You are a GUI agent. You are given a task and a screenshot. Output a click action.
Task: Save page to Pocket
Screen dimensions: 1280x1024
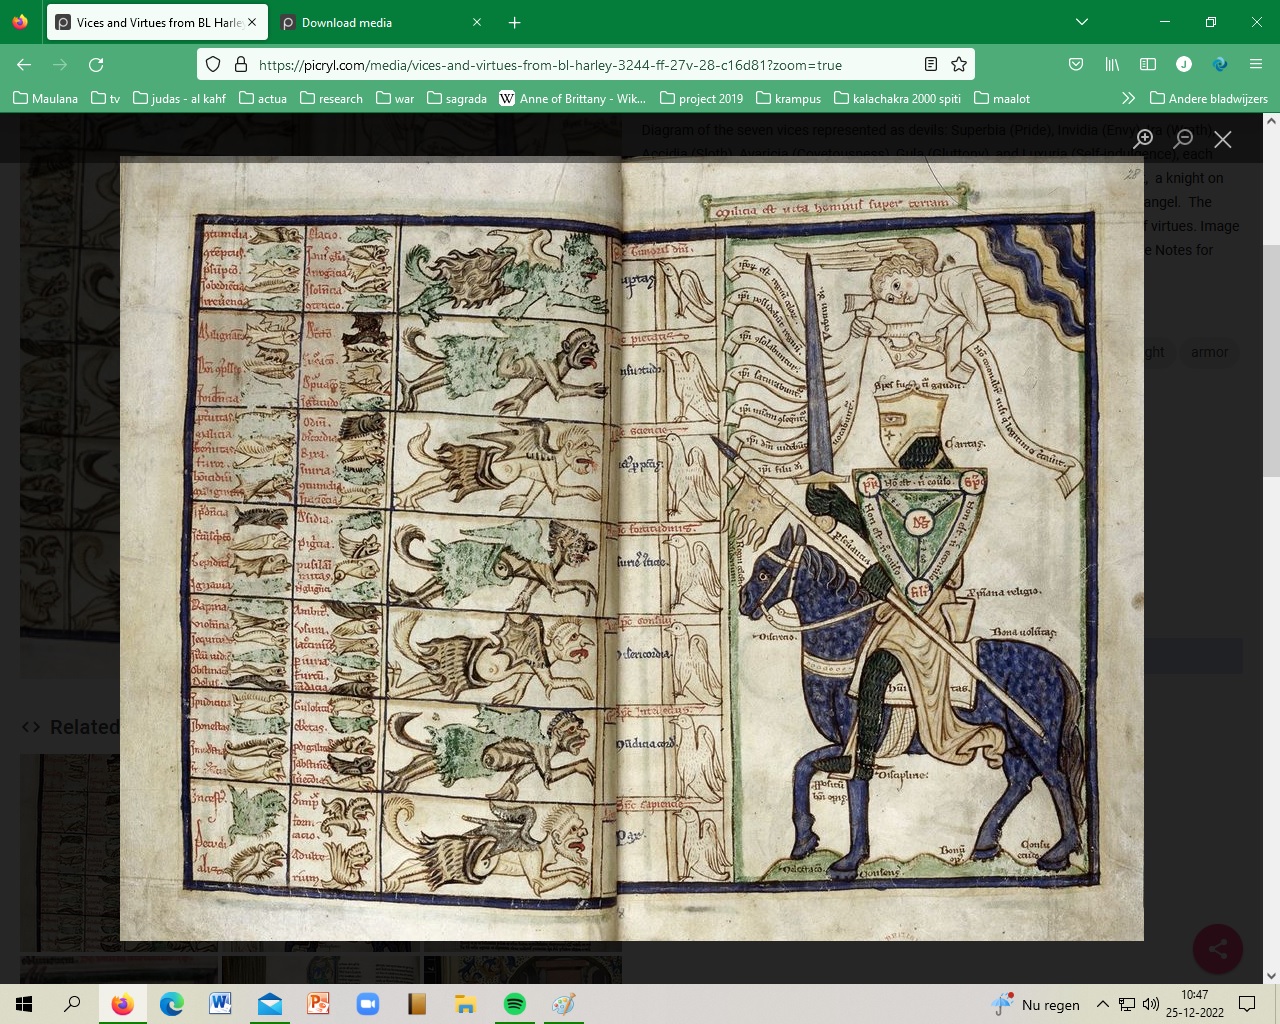1076,65
